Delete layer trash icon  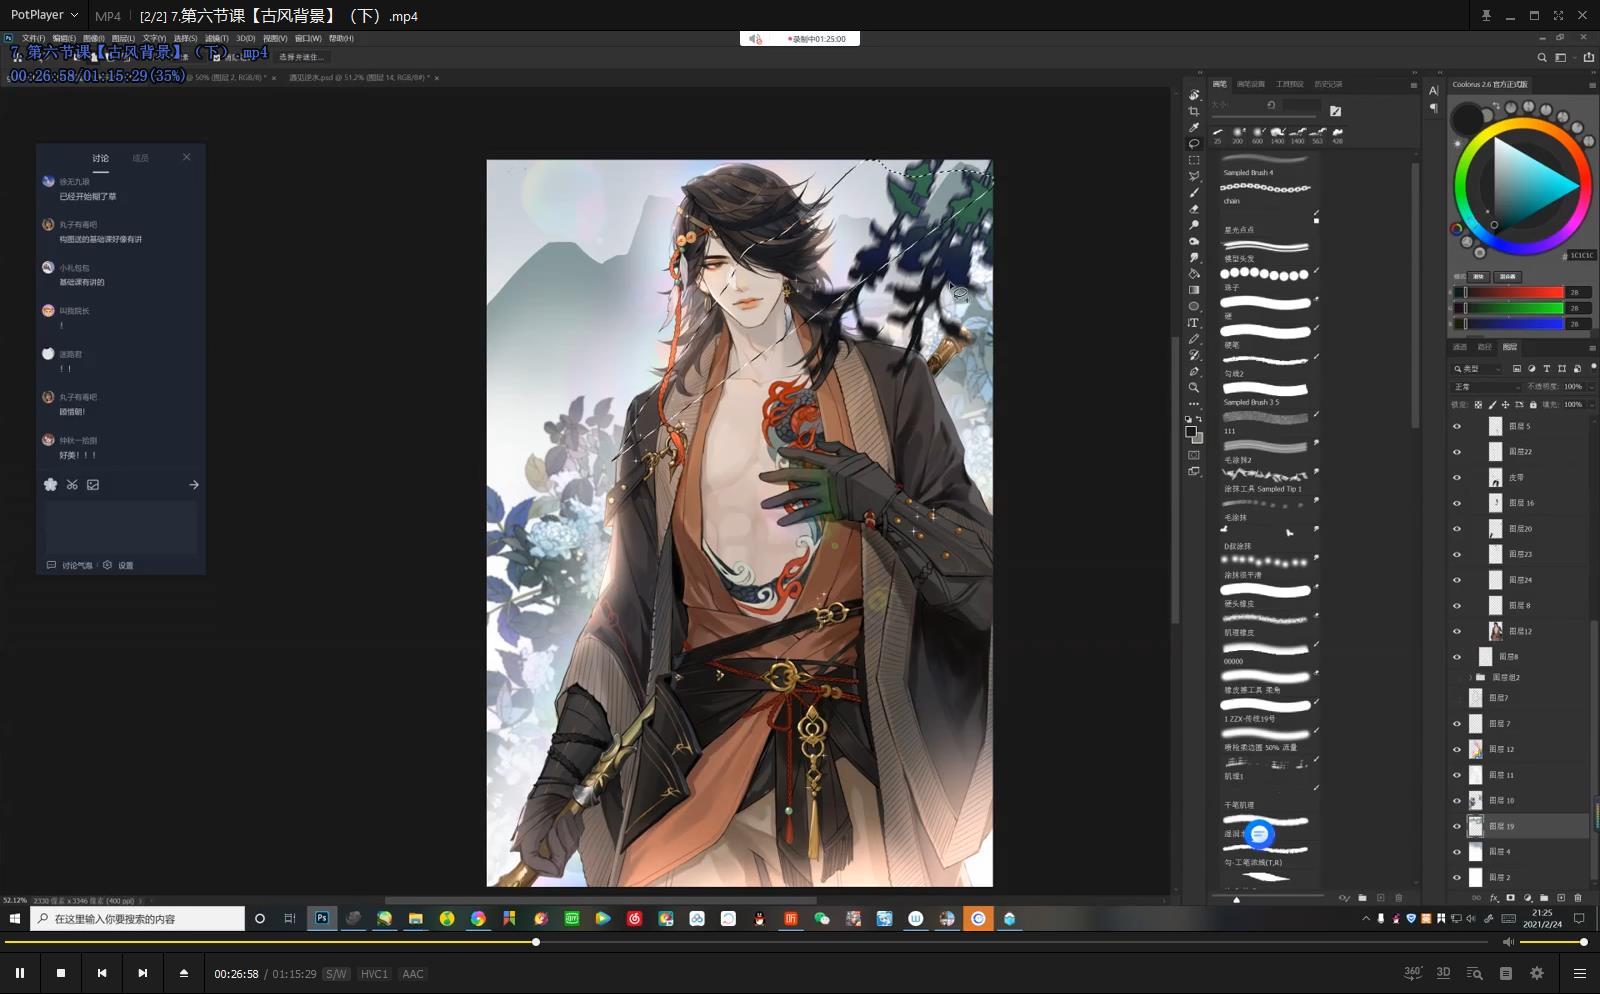tap(1578, 898)
